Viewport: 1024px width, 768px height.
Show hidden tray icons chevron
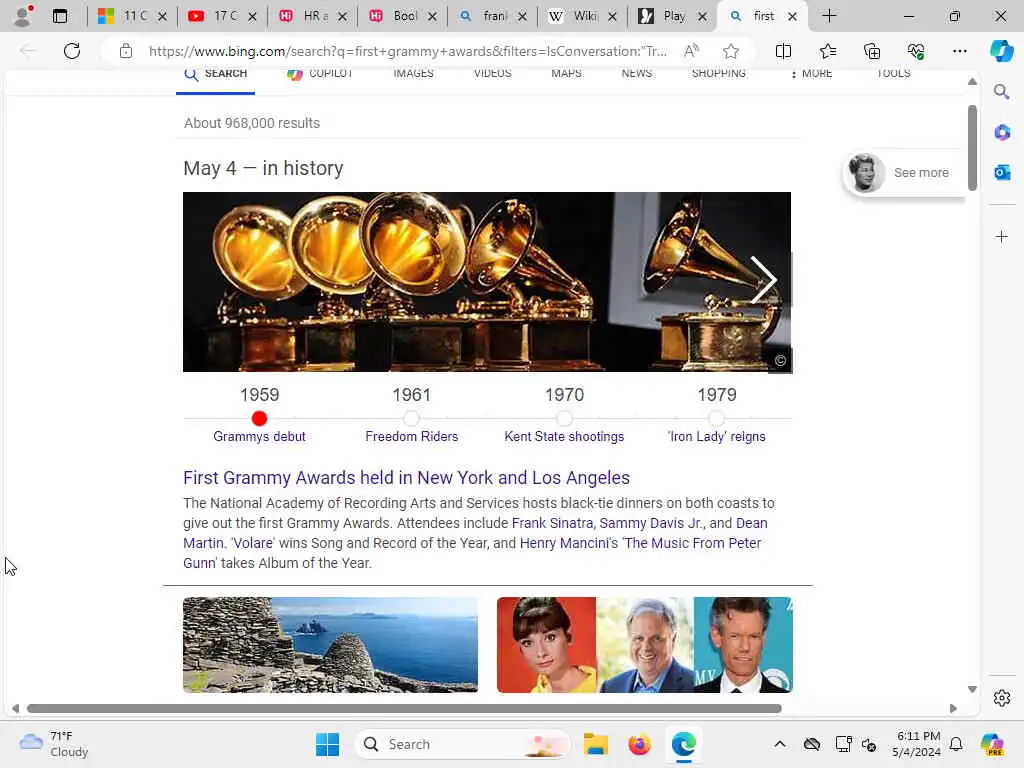[780, 744]
